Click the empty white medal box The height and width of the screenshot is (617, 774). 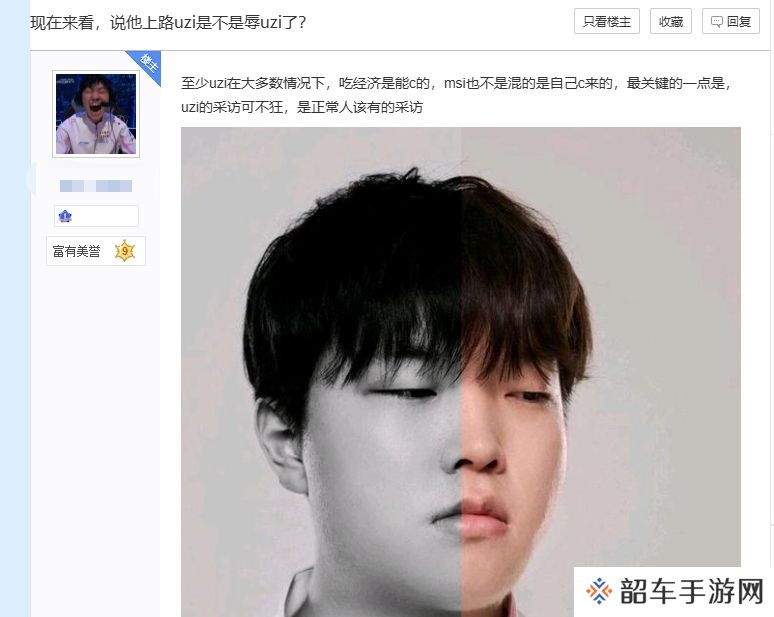tap(96, 216)
